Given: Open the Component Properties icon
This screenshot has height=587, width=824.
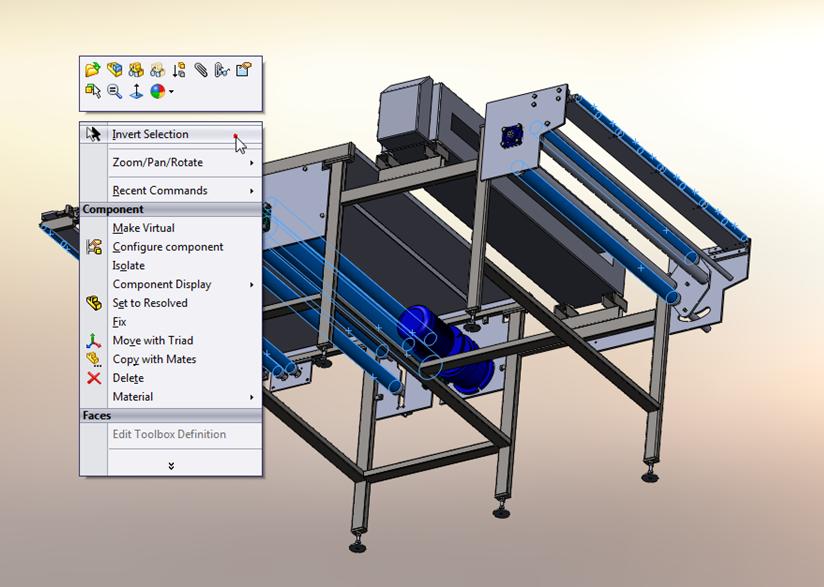Looking at the screenshot, I should tap(244, 68).
